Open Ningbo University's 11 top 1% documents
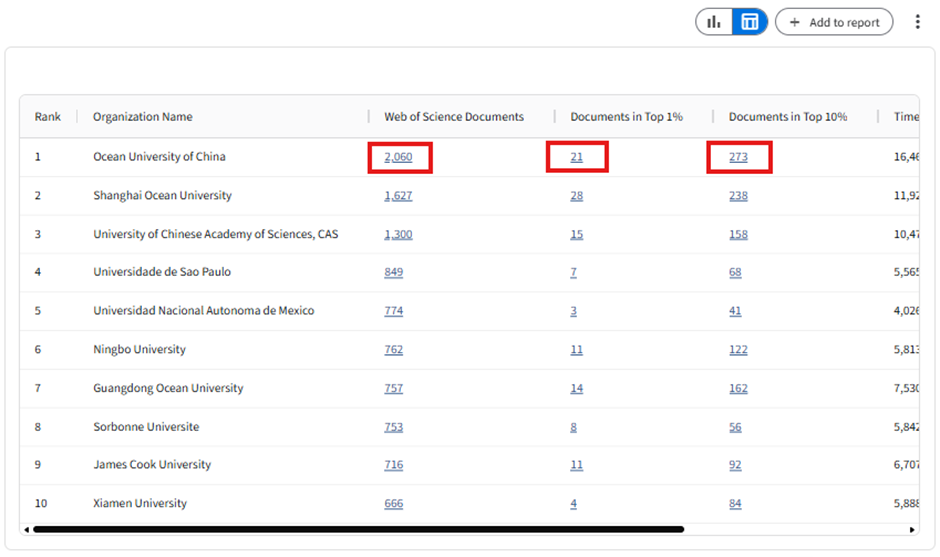The height and width of the screenshot is (557, 940). [576, 350]
